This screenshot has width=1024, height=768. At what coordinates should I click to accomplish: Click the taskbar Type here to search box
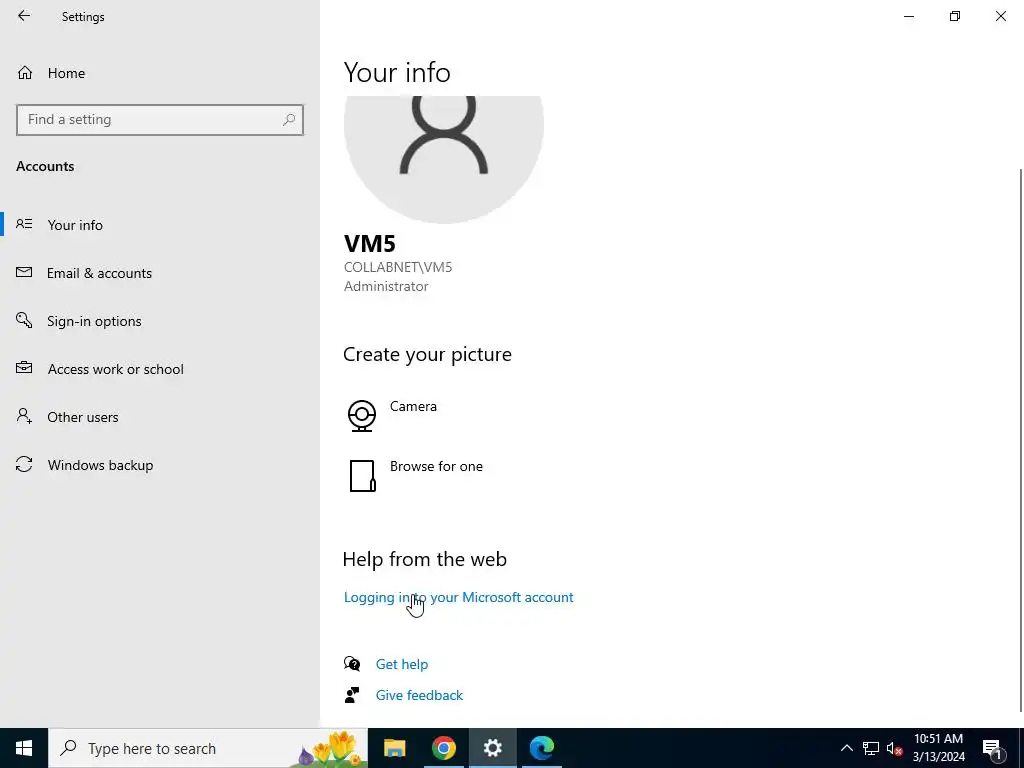(208, 748)
